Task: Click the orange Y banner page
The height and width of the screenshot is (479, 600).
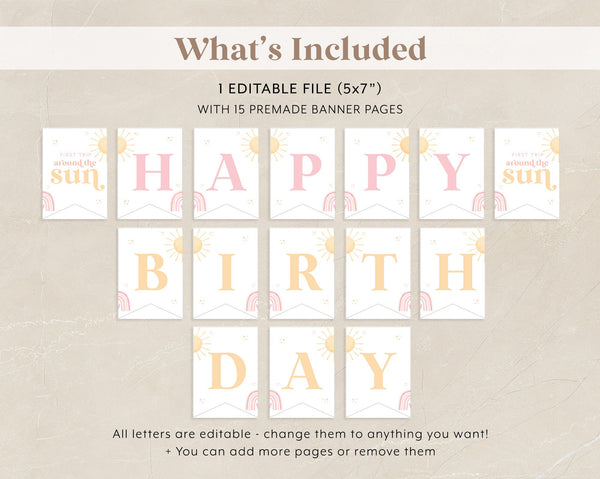Action: pos(378,372)
